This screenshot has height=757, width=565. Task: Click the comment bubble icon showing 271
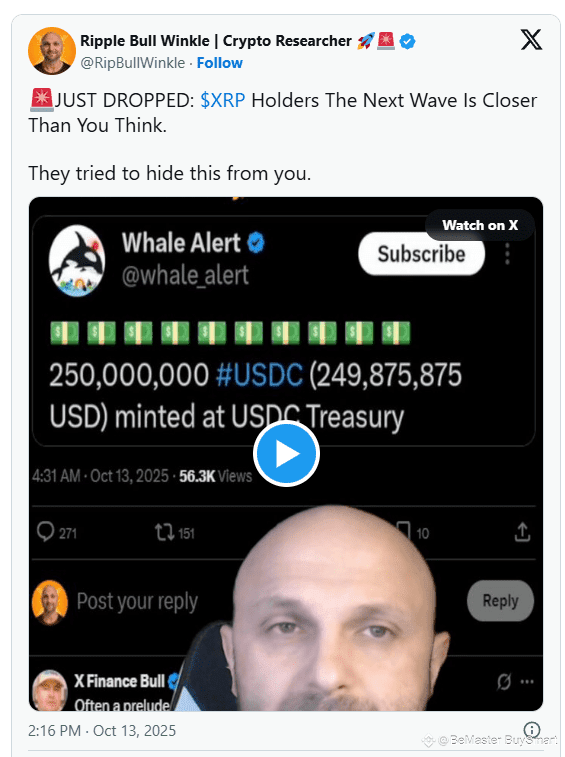45,532
